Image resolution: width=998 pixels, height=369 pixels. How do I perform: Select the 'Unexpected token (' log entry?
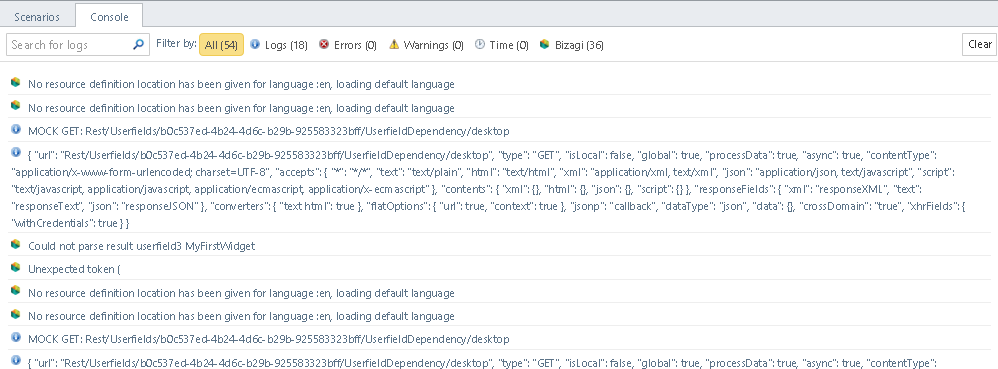499,268
